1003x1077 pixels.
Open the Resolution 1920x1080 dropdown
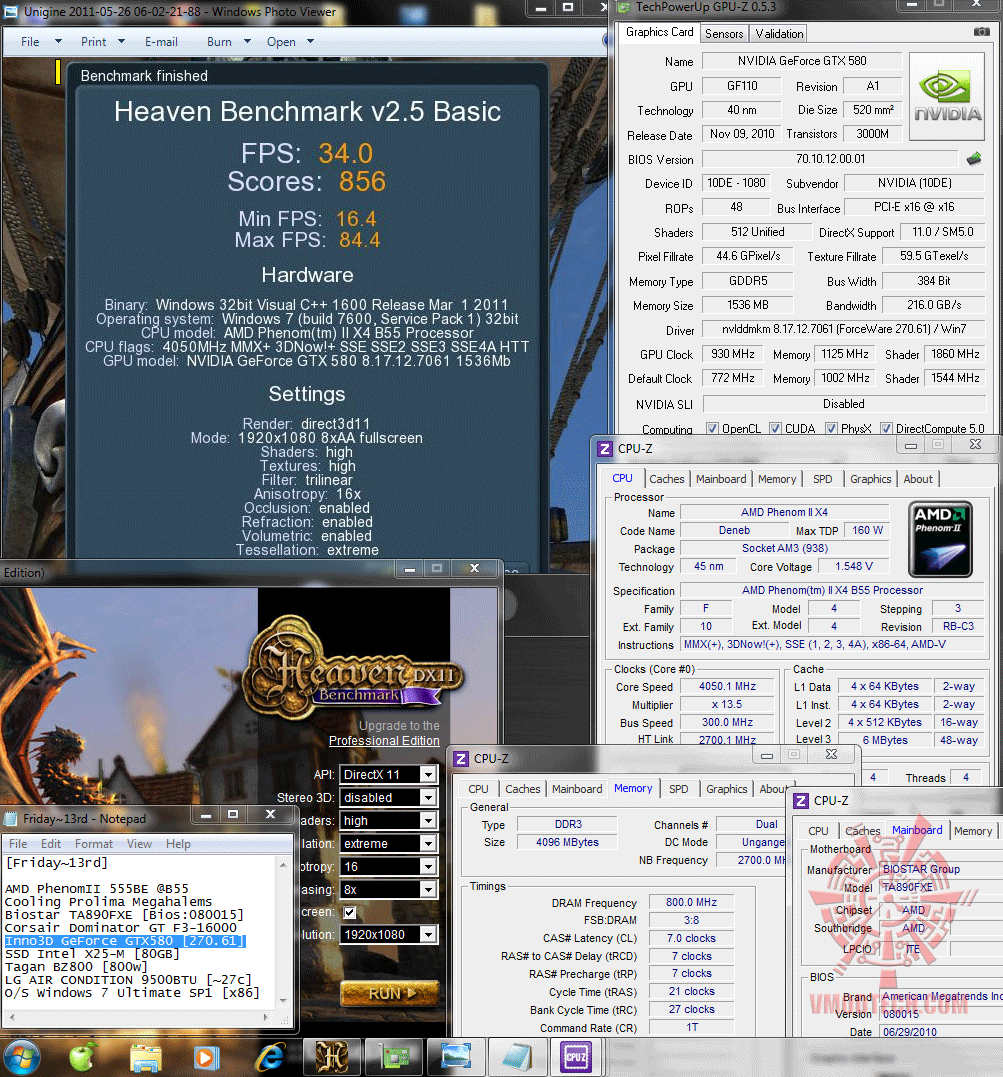pos(388,935)
